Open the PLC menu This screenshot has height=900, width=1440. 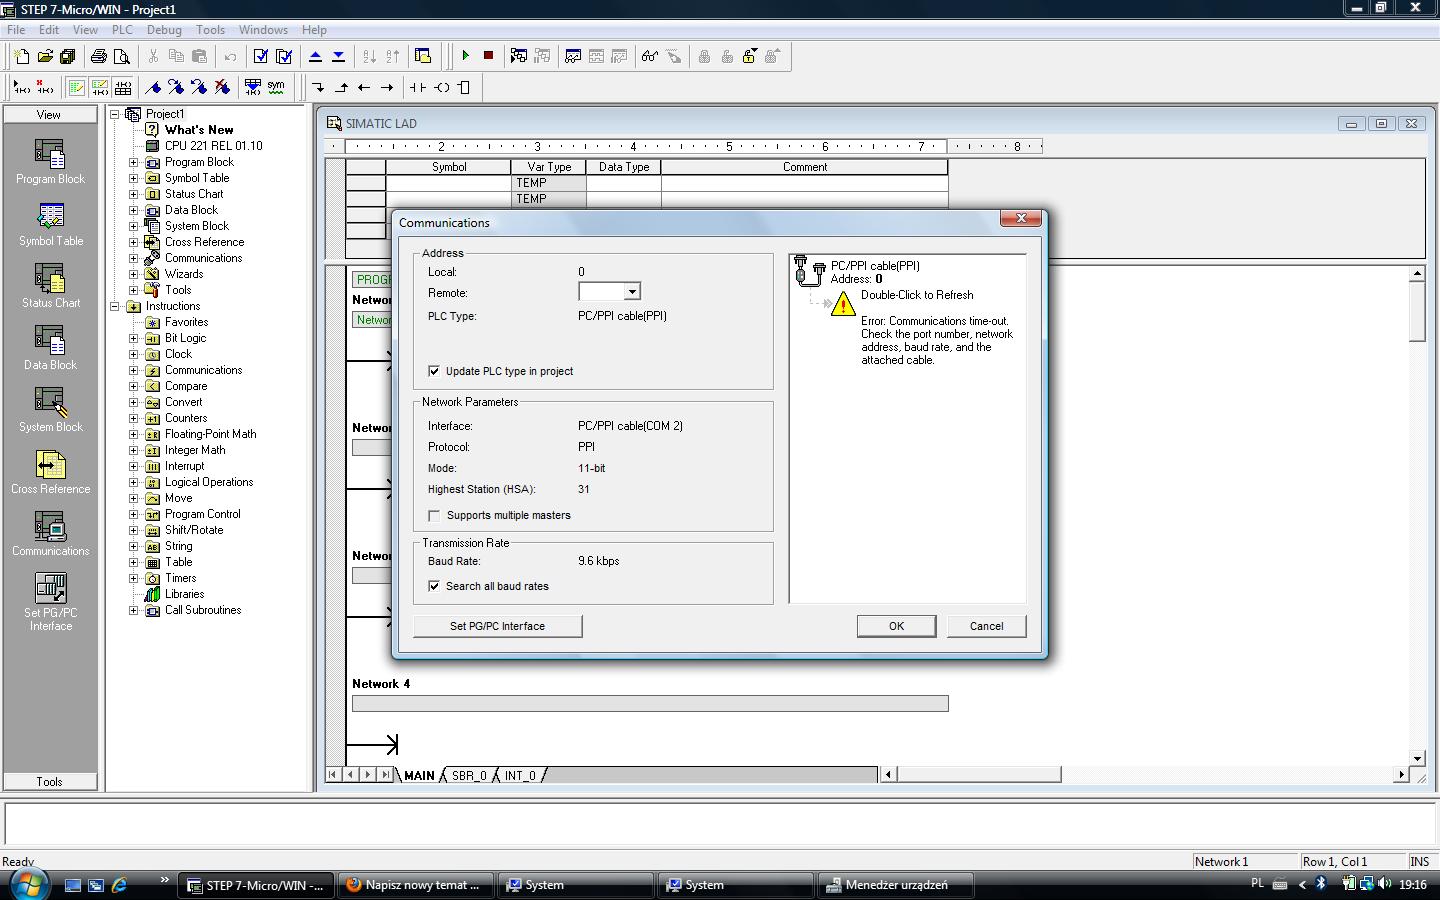(x=122, y=30)
